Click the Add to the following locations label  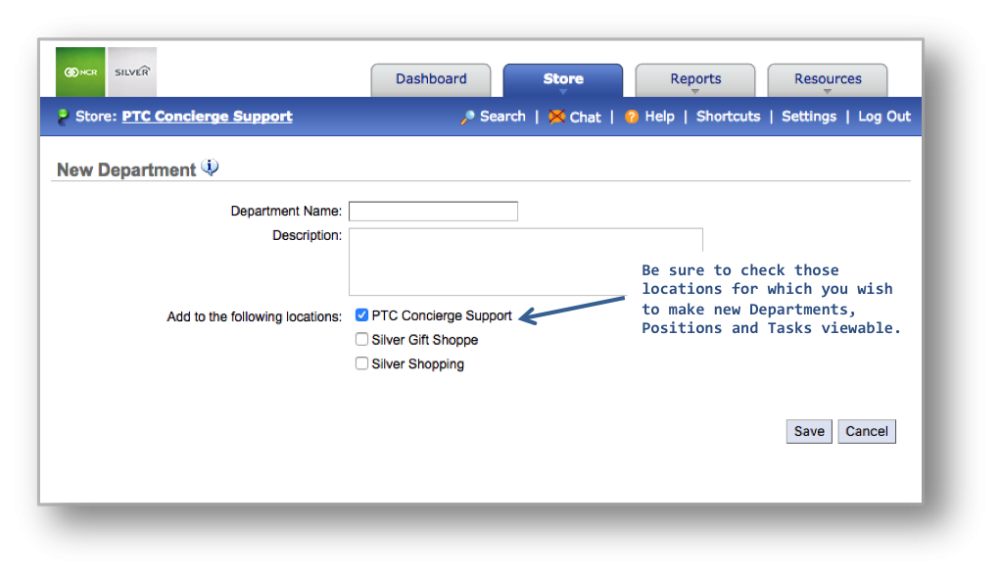(254, 317)
